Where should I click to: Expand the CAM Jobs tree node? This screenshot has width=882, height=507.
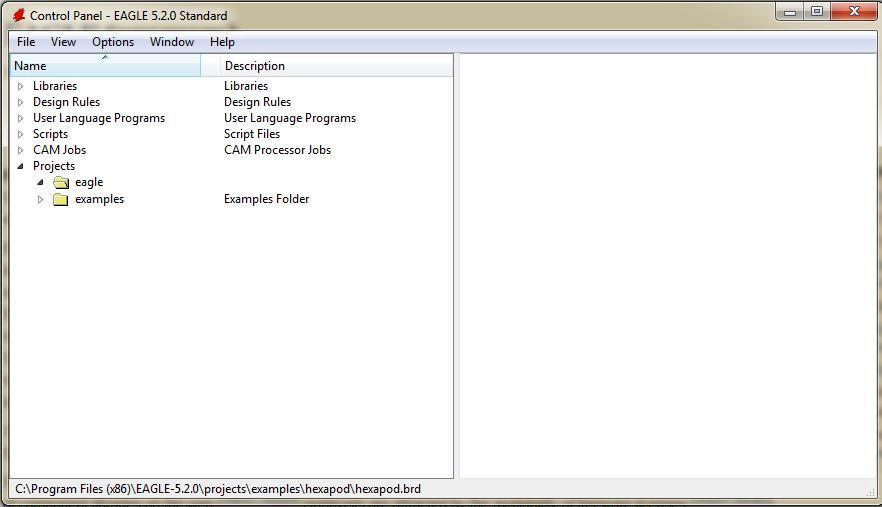21,150
